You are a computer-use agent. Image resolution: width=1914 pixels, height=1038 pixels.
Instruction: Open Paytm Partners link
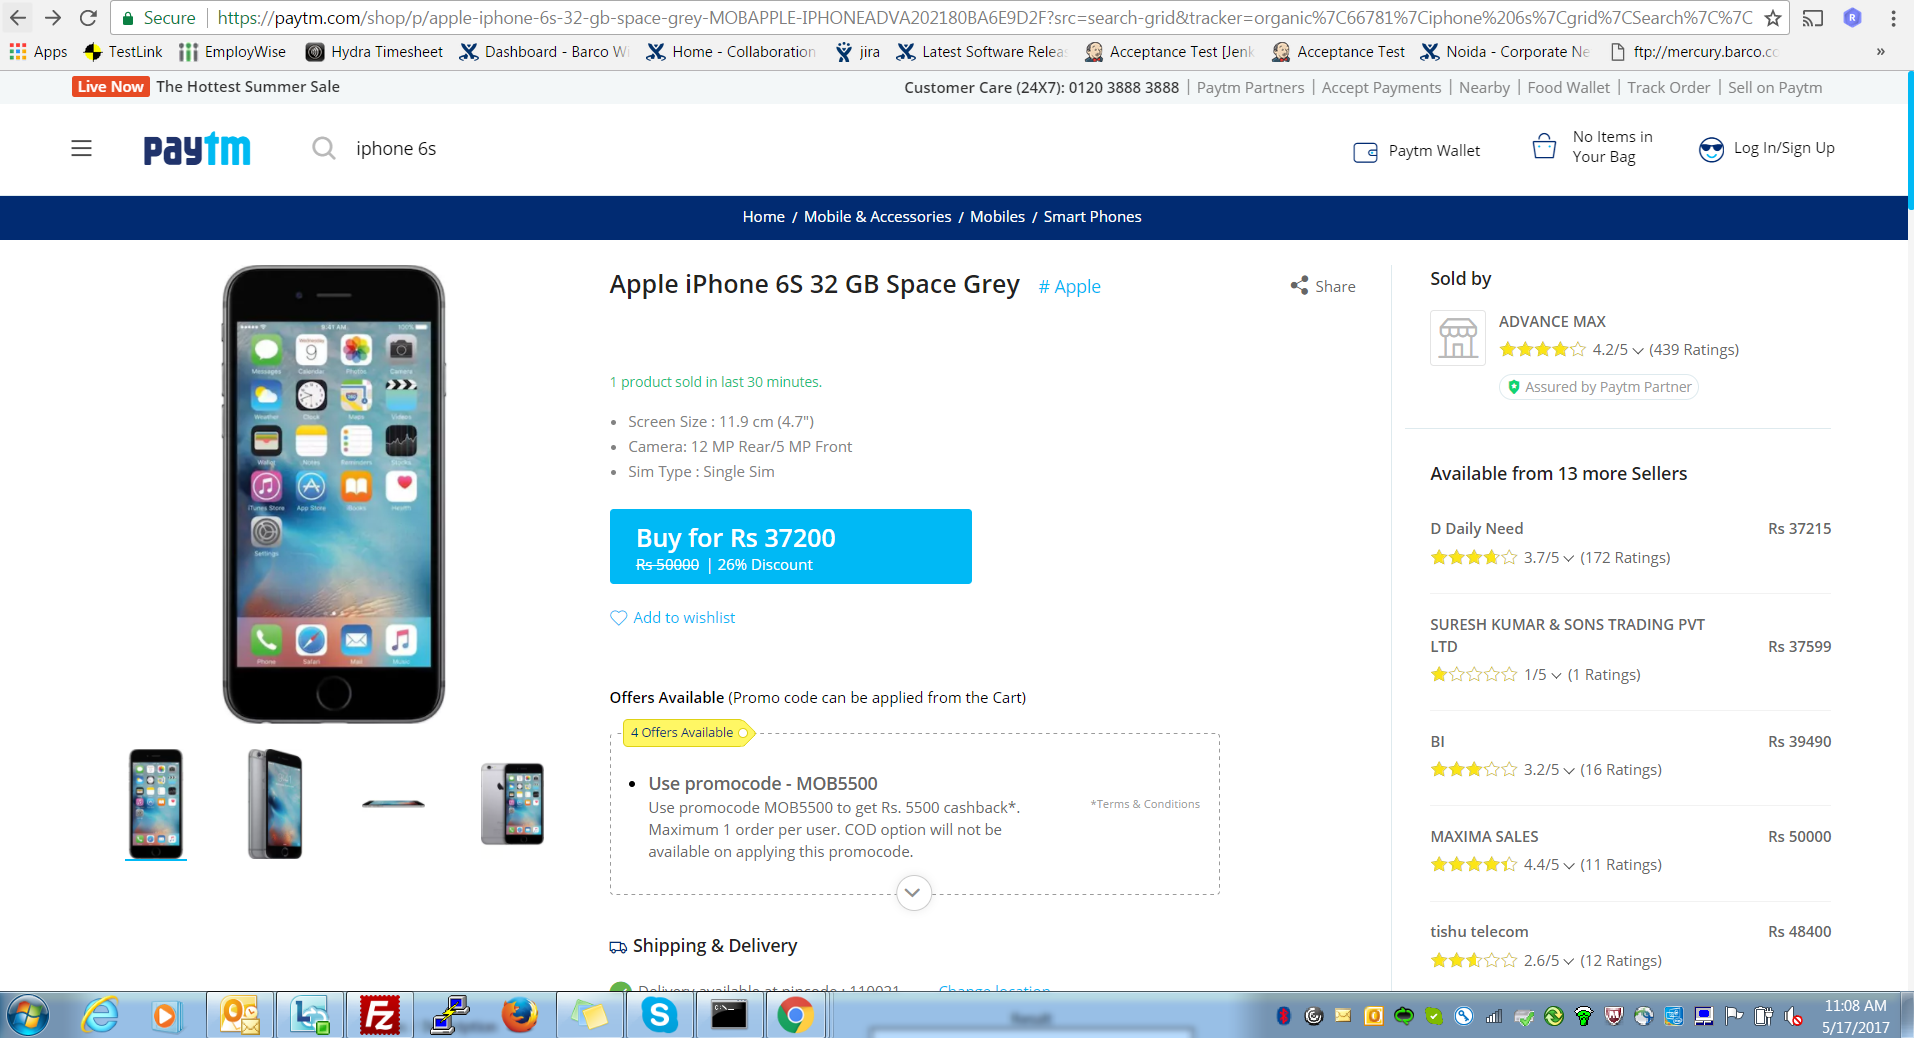pos(1250,88)
